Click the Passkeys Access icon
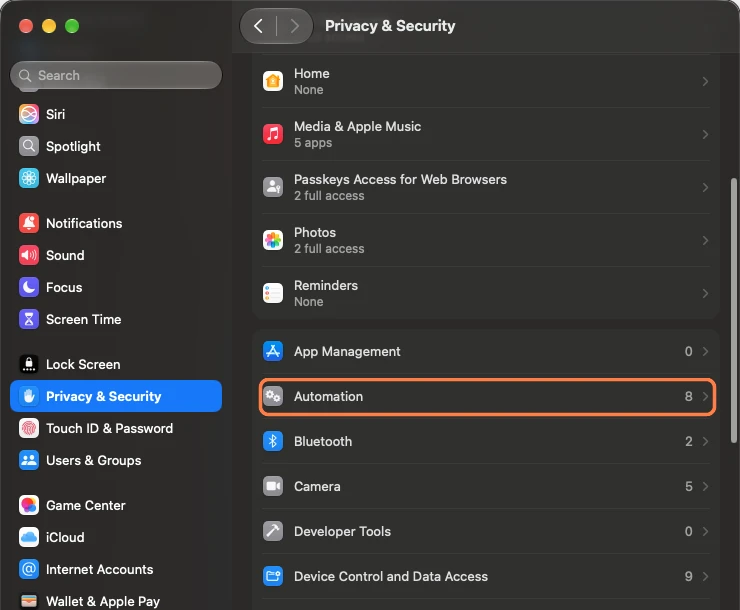This screenshot has height=610, width=740. click(273, 187)
